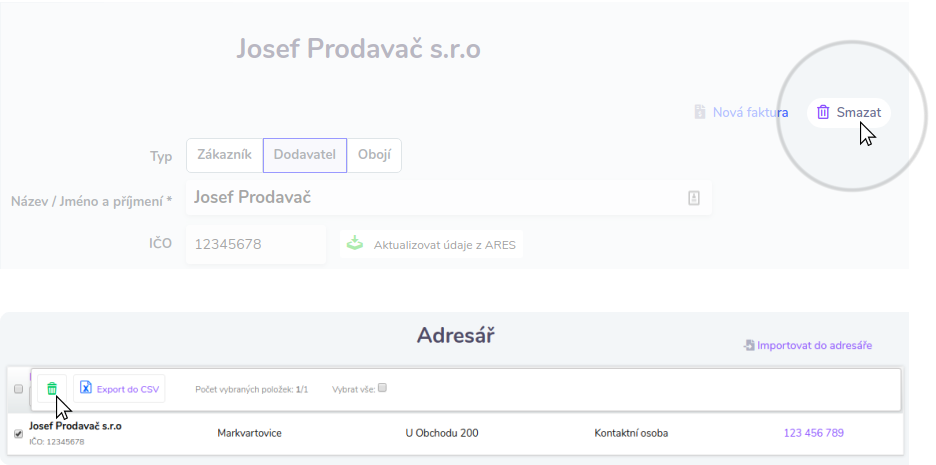Open the Josef Prodavač s.r.o address book entry
This screenshot has height=465, width=936.
pyautogui.click(x=76, y=426)
